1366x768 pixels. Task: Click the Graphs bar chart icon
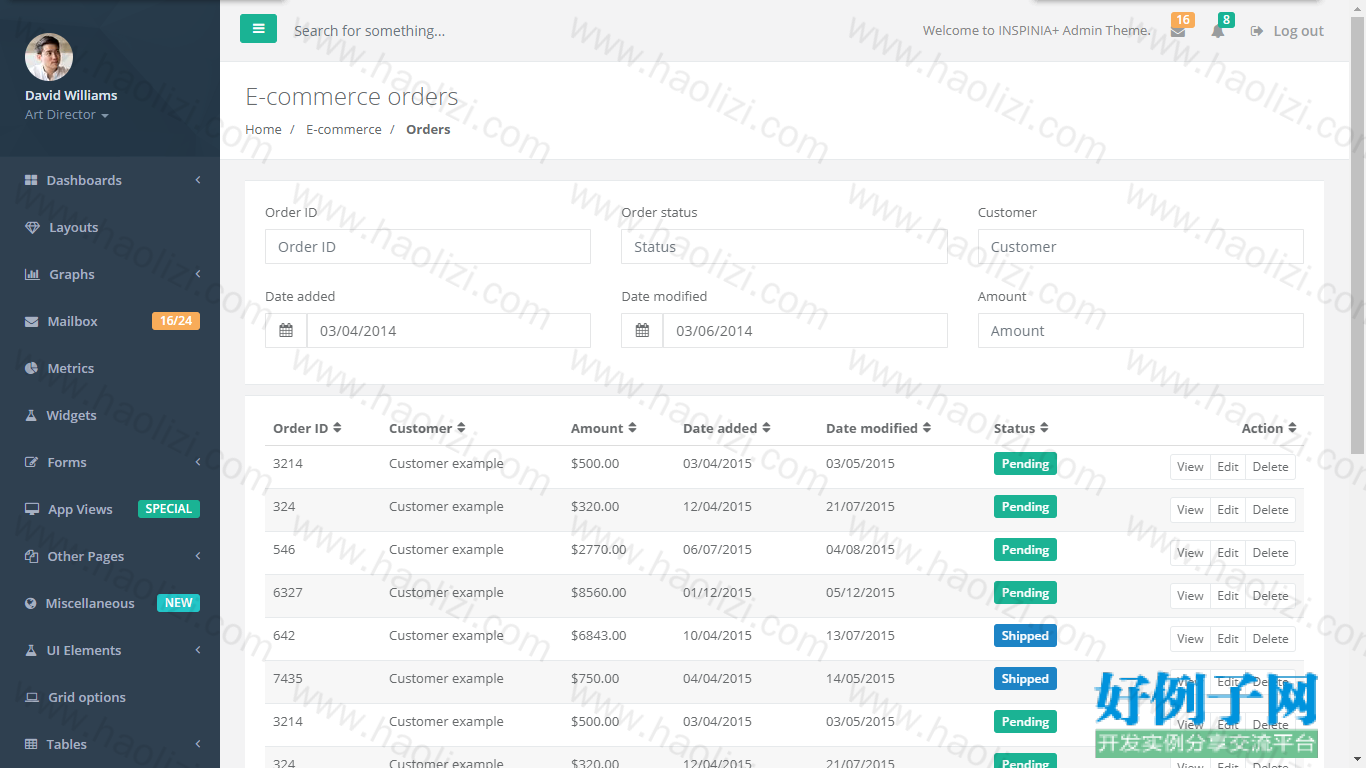click(32, 274)
